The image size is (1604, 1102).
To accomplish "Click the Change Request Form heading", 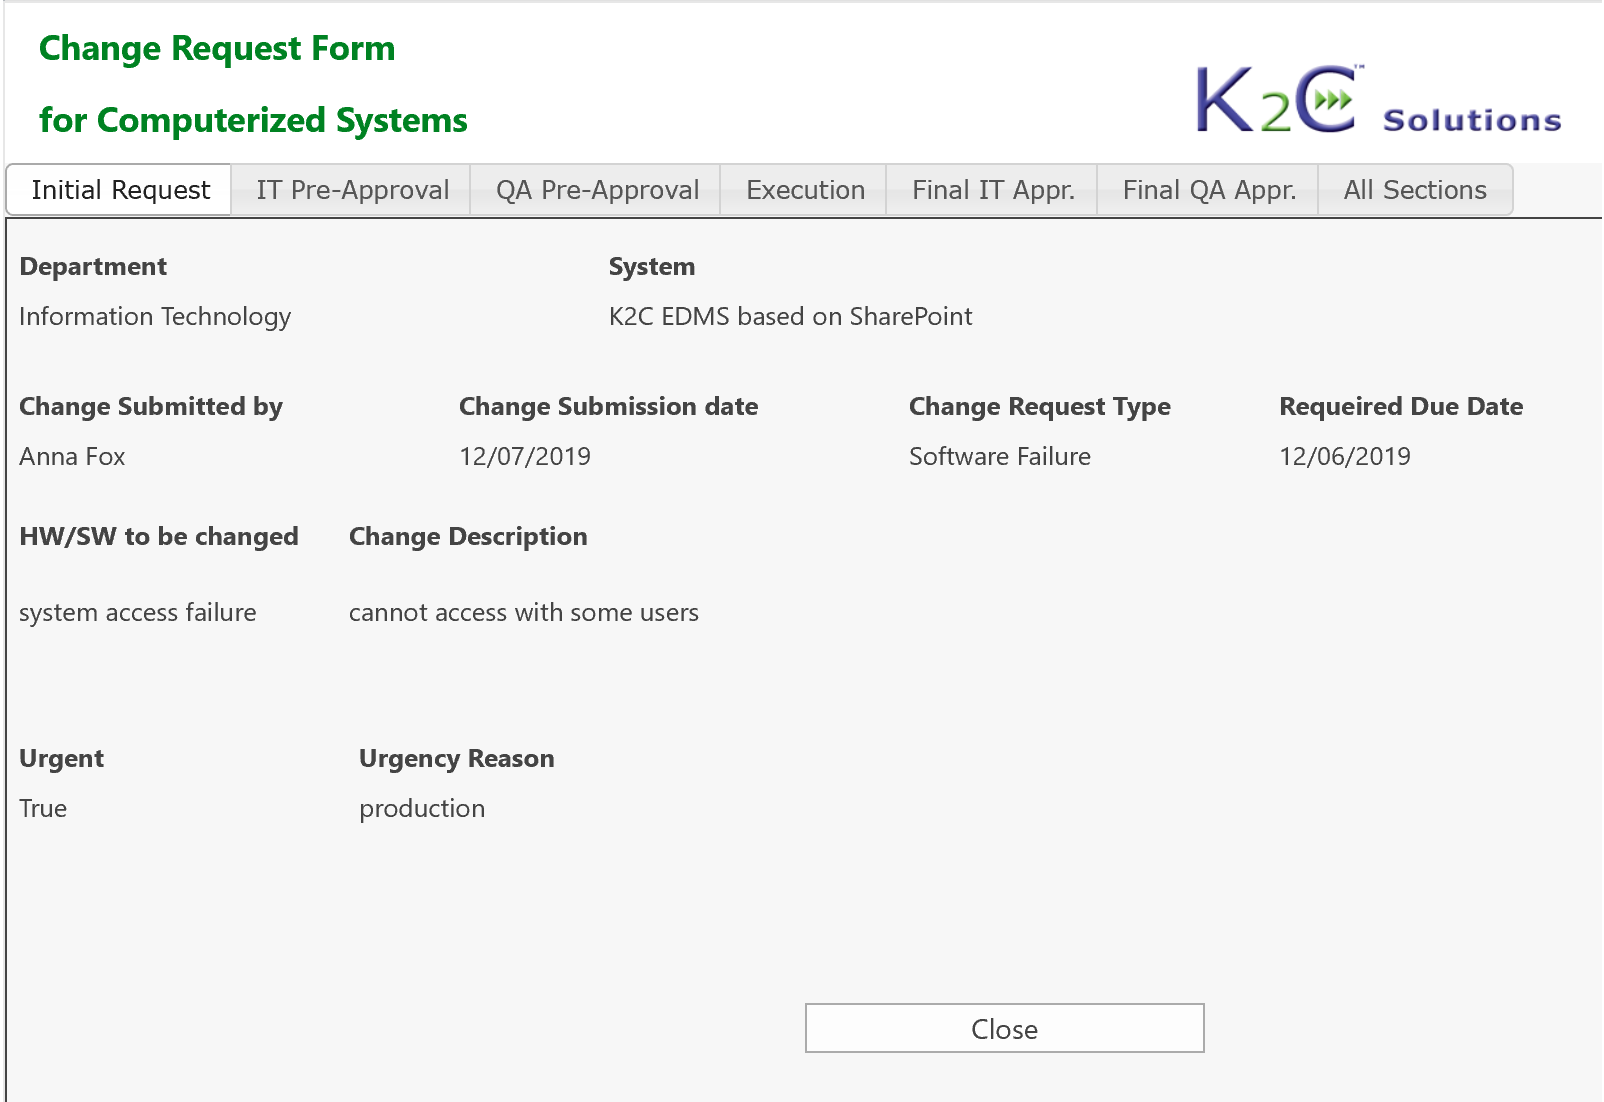I will pos(217,49).
